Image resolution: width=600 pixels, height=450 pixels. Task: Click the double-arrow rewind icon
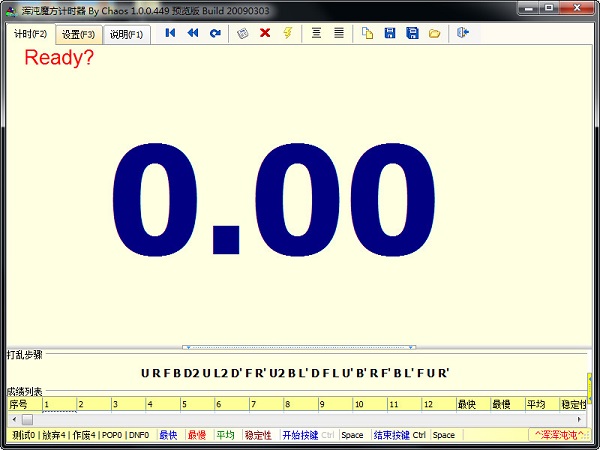coord(192,33)
